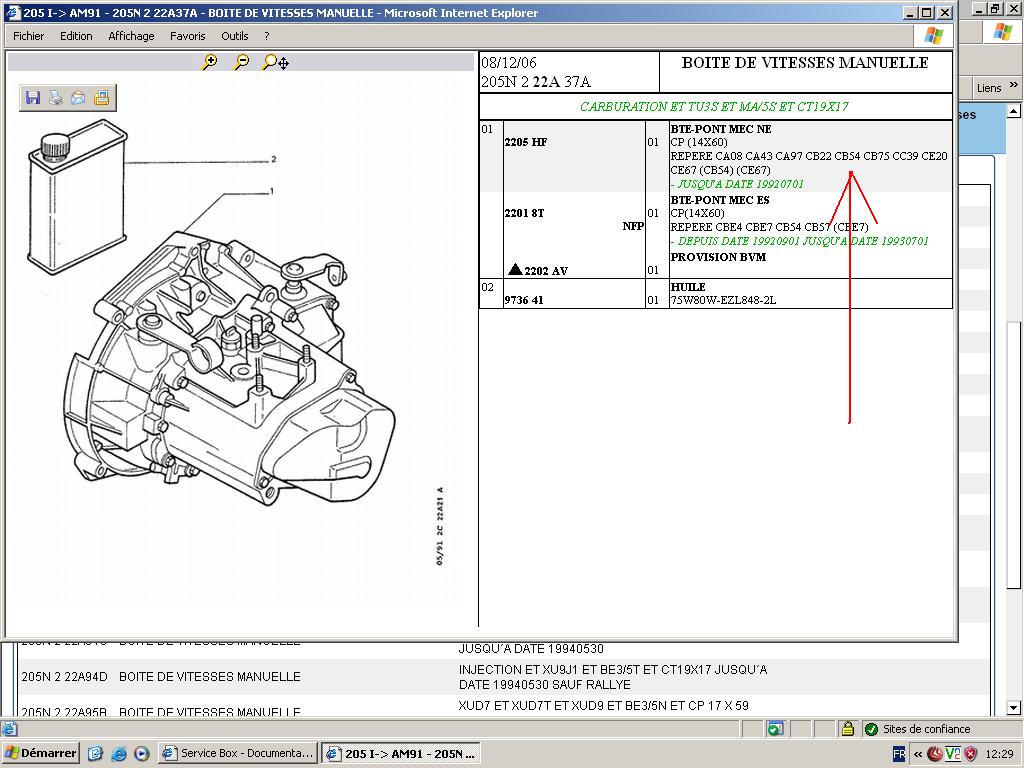1024x768 pixels.
Task: Click the popup blocker icon in status bar
Action: click(x=775, y=729)
